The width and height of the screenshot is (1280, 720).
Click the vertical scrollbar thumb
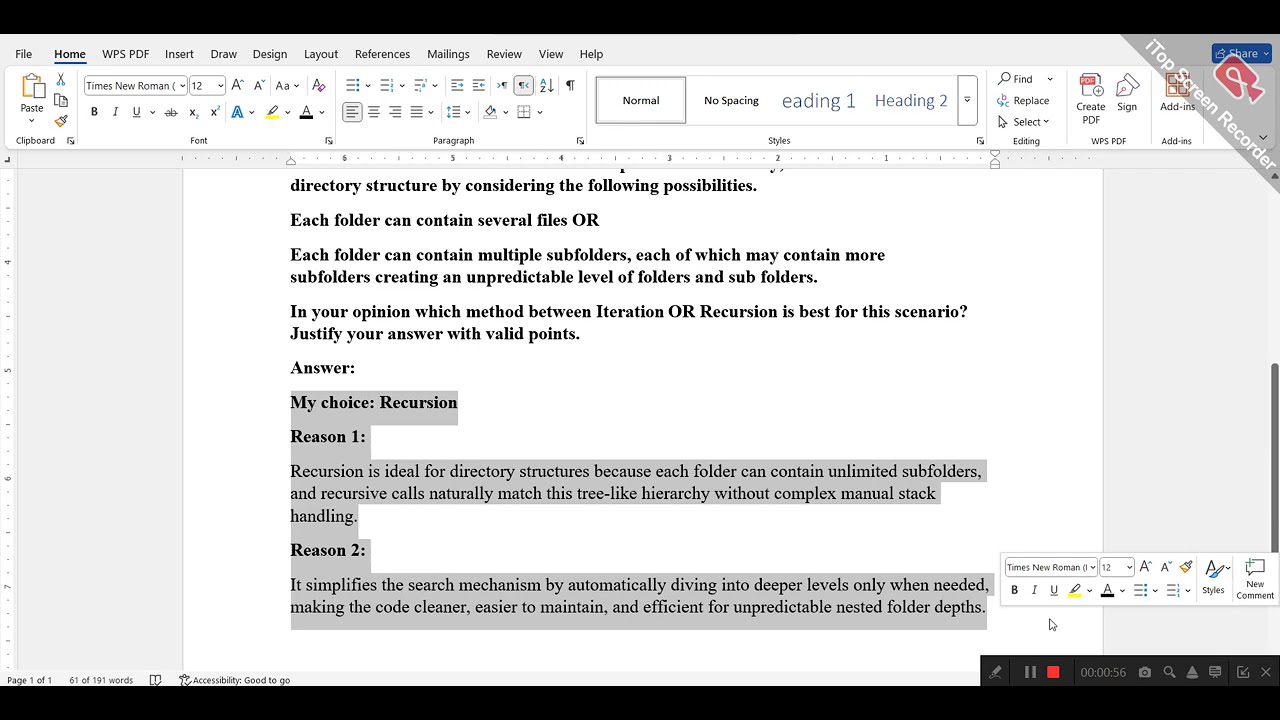1274,457
